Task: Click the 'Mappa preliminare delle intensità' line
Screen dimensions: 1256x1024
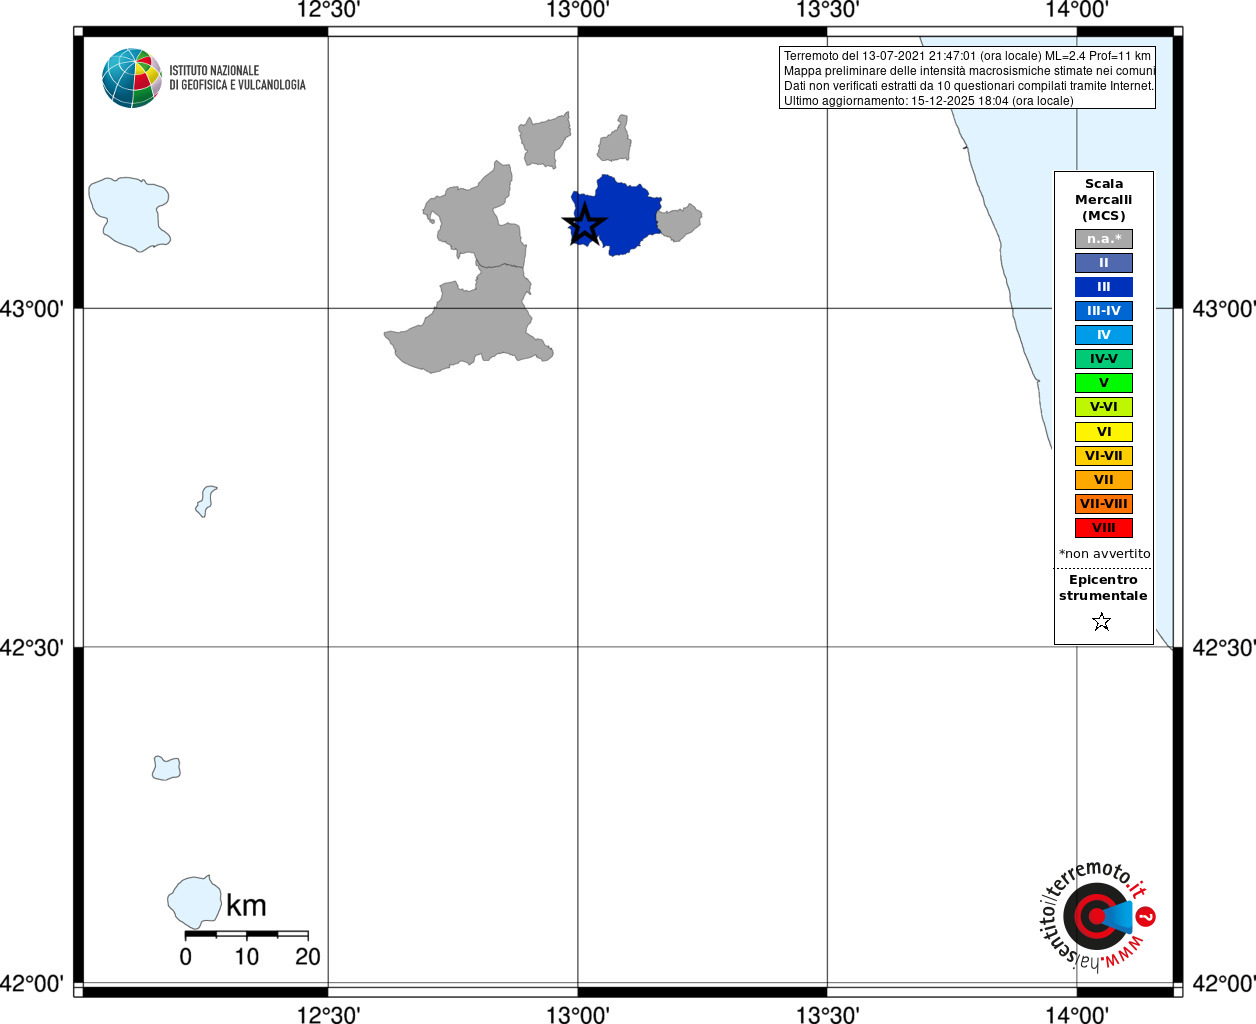Action: point(969,71)
